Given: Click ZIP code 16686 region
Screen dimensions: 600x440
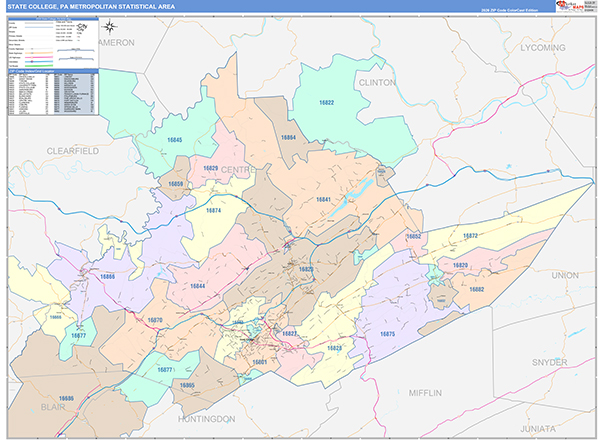Looking at the screenshot, I should (66, 398).
